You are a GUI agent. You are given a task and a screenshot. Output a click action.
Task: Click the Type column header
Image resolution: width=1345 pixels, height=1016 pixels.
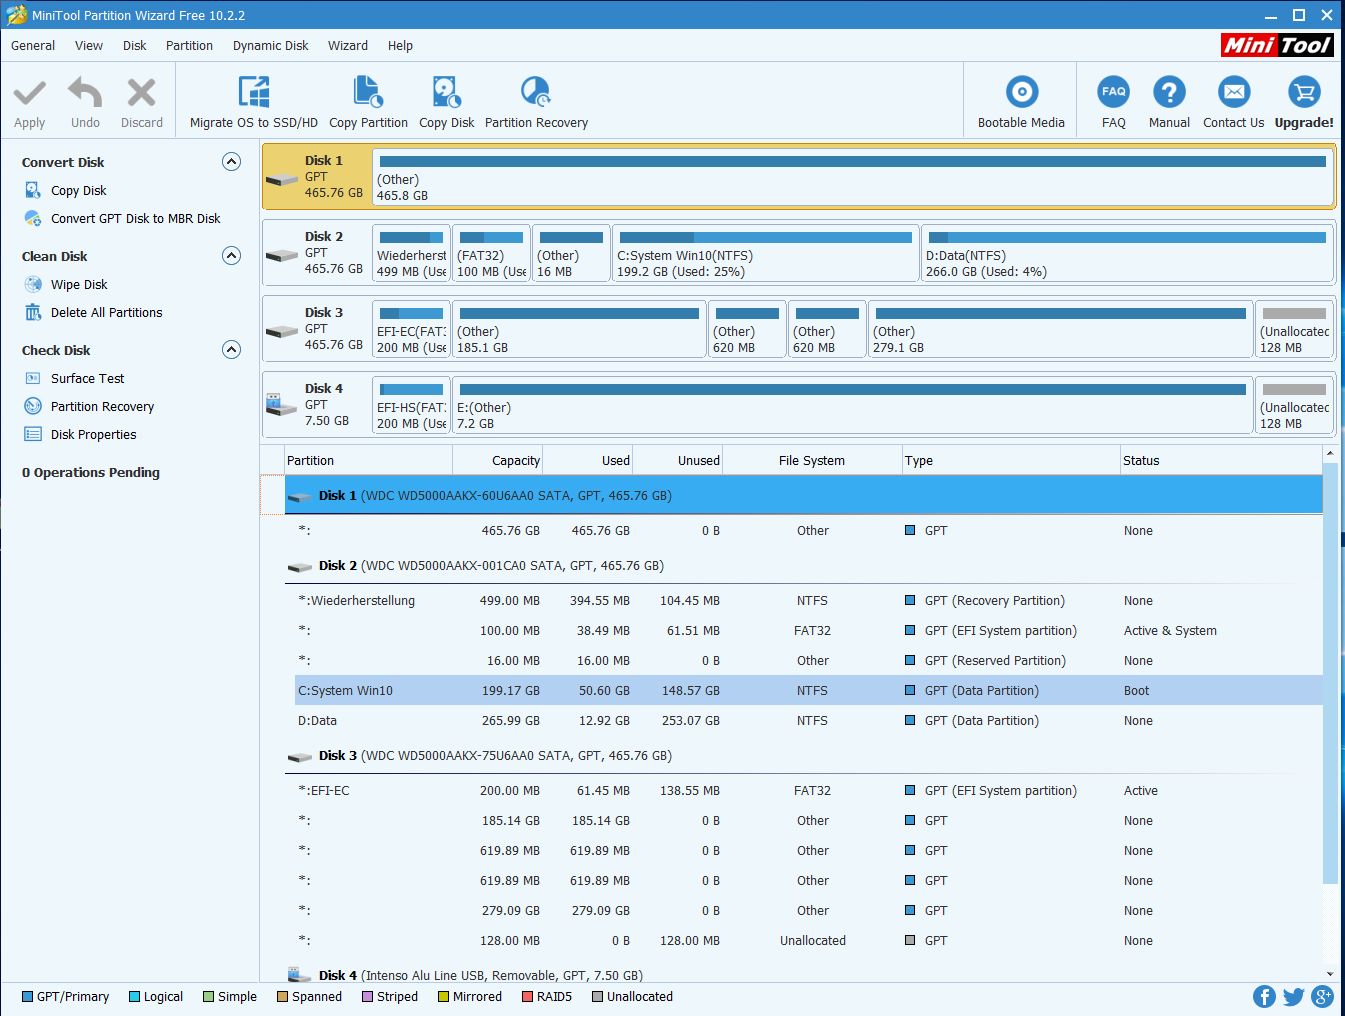click(1010, 460)
